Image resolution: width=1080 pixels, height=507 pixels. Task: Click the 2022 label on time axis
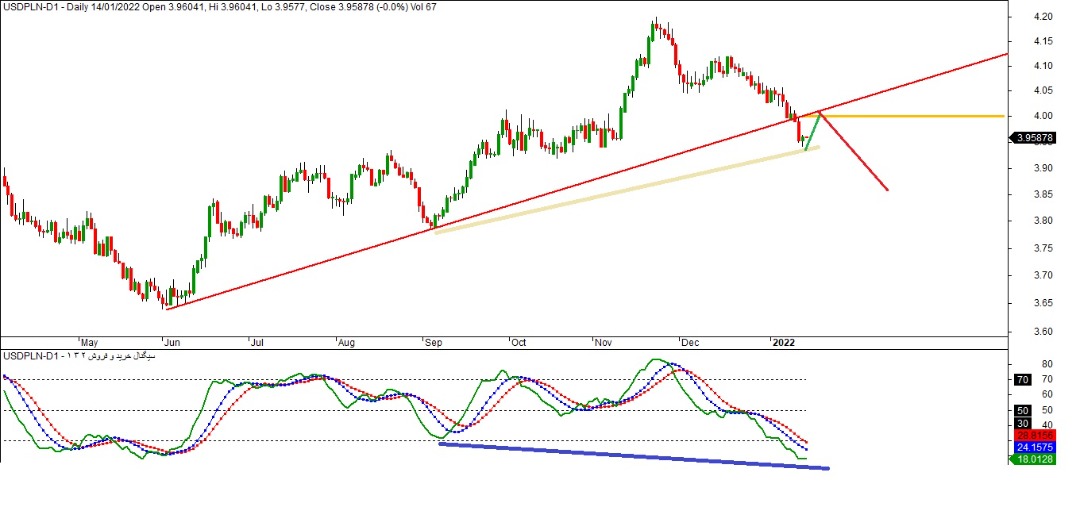(x=783, y=342)
